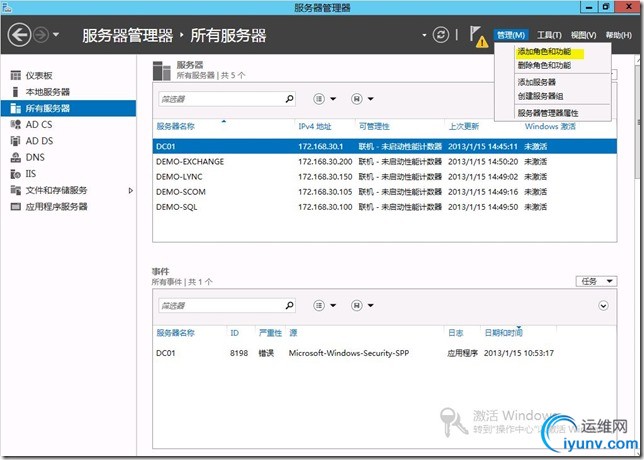Select 本地服务器 icon in sidebar

click(x=16, y=92)
